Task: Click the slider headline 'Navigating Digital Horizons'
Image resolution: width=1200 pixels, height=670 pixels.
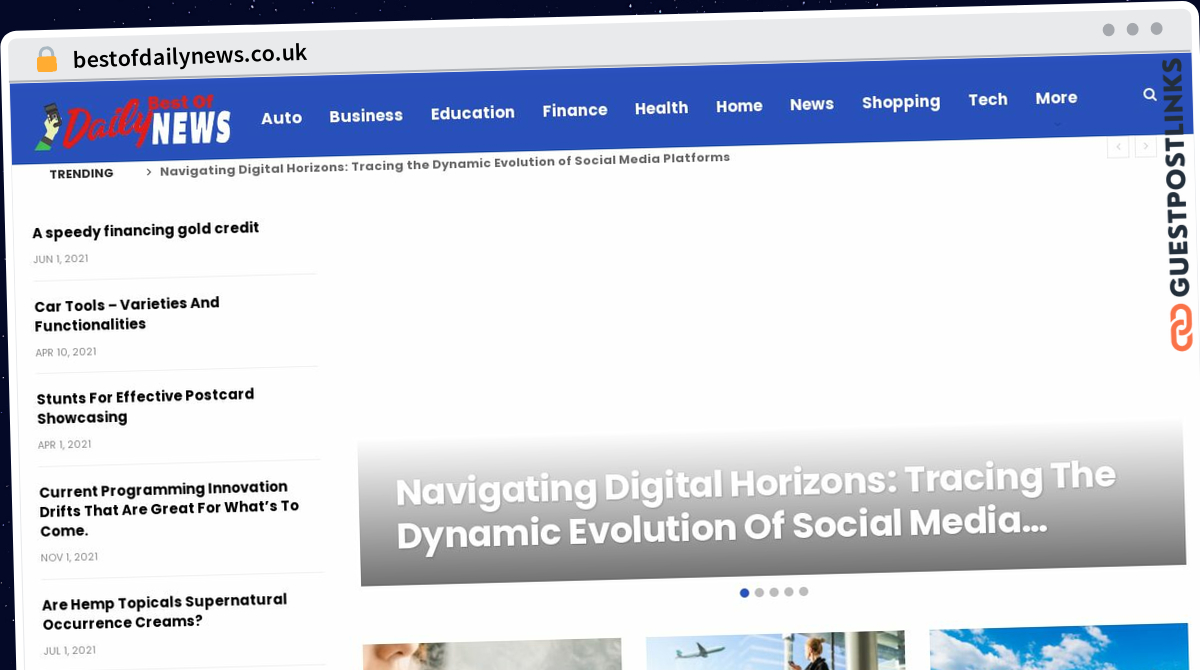Action: pos(756,505)
